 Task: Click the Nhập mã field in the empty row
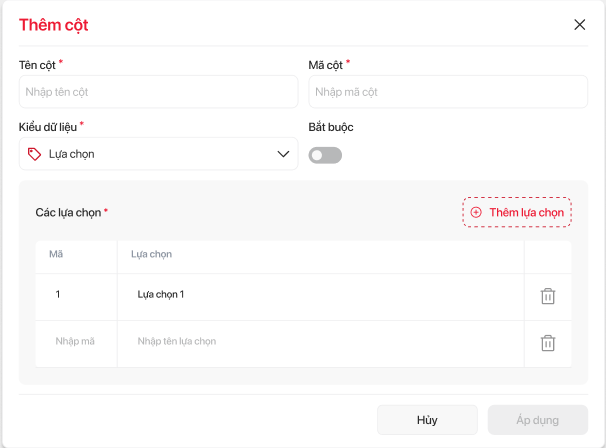tap(75, 342)
